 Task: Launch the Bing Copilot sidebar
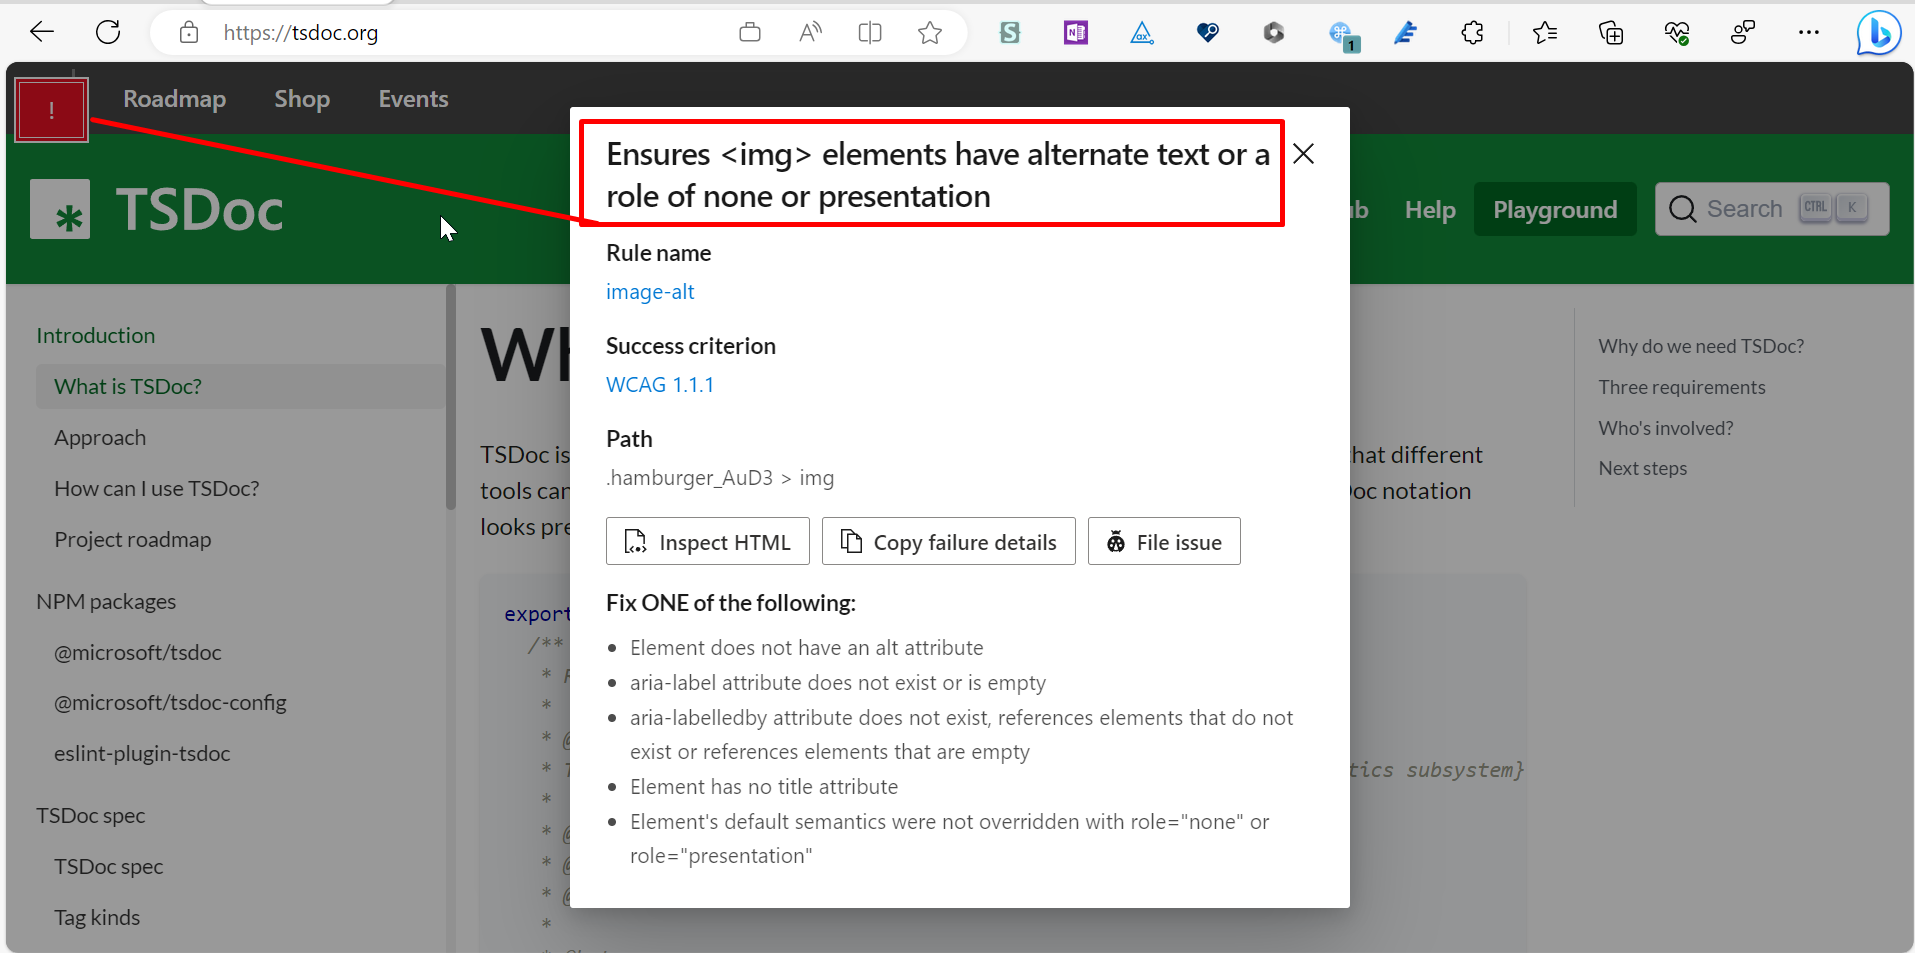(x=1878, y=32)
